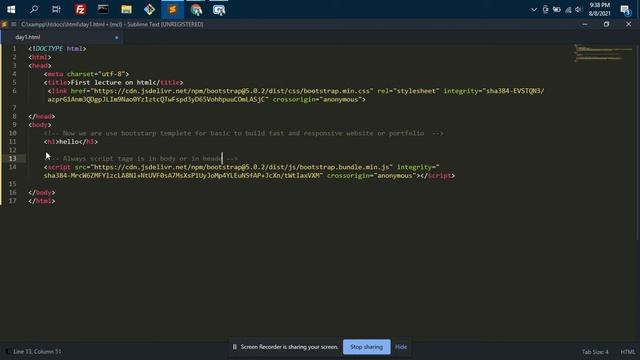
Task: Open the Action Center notifications icon
Action: [x=625, y=9]
